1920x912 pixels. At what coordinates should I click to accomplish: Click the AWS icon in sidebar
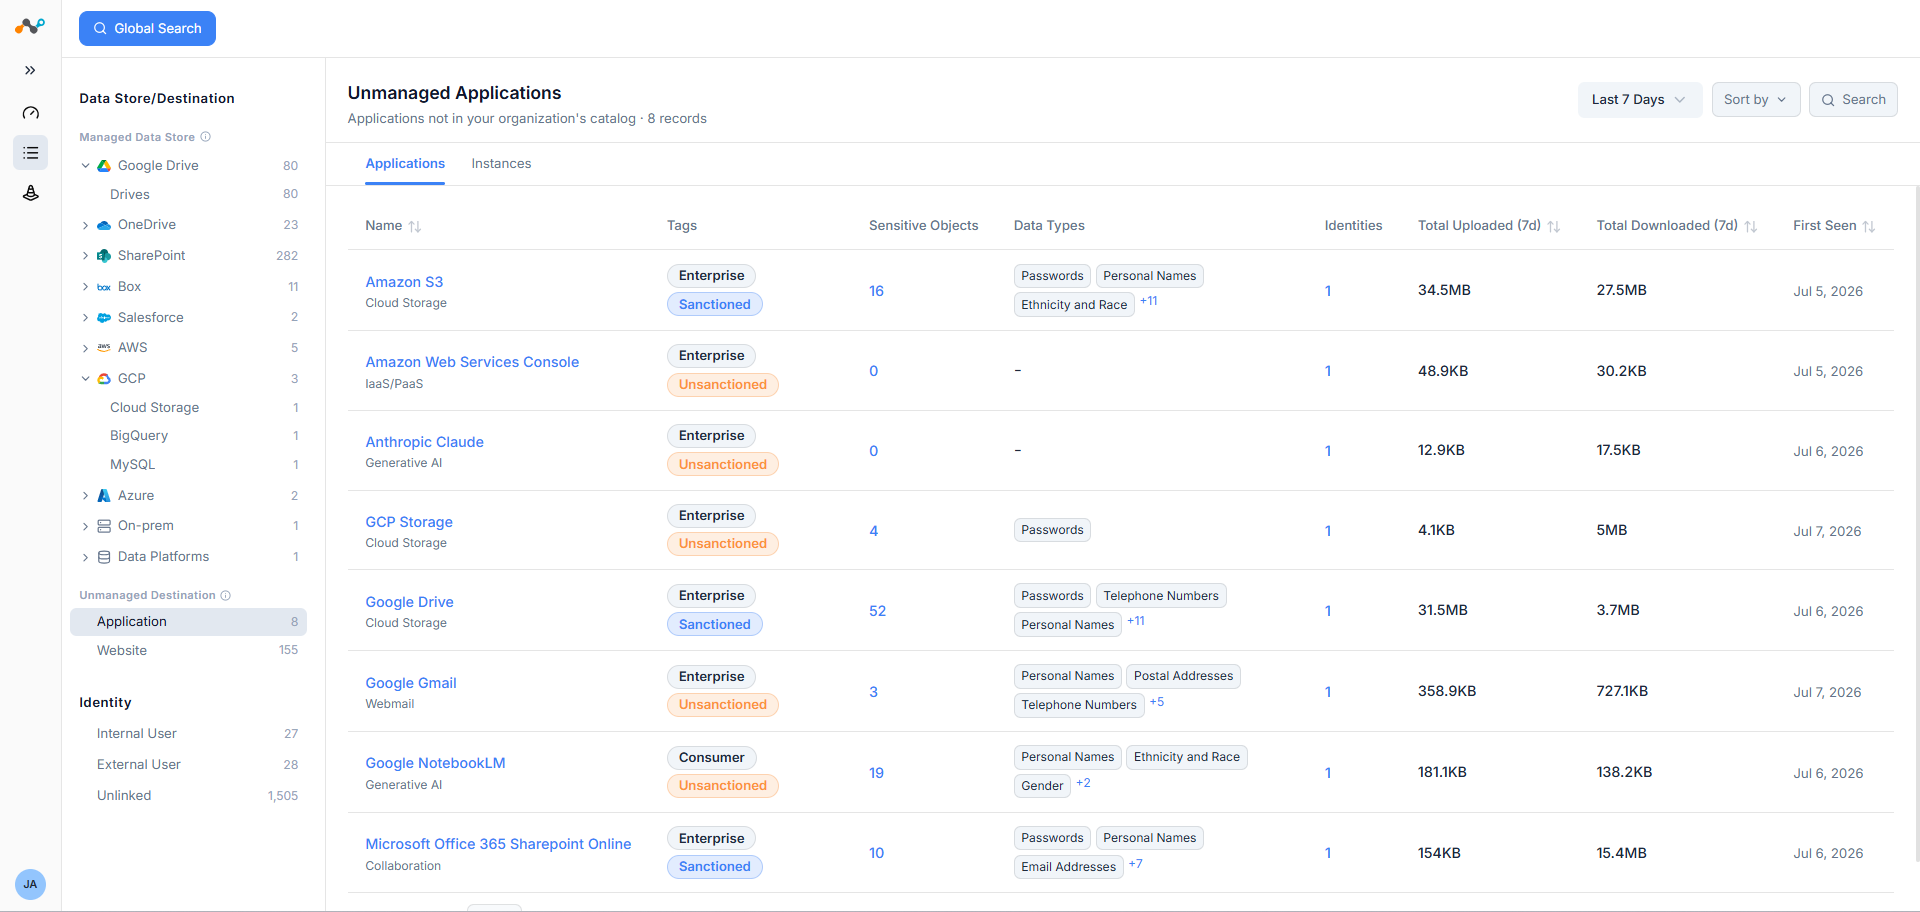(x=104, y=348)
